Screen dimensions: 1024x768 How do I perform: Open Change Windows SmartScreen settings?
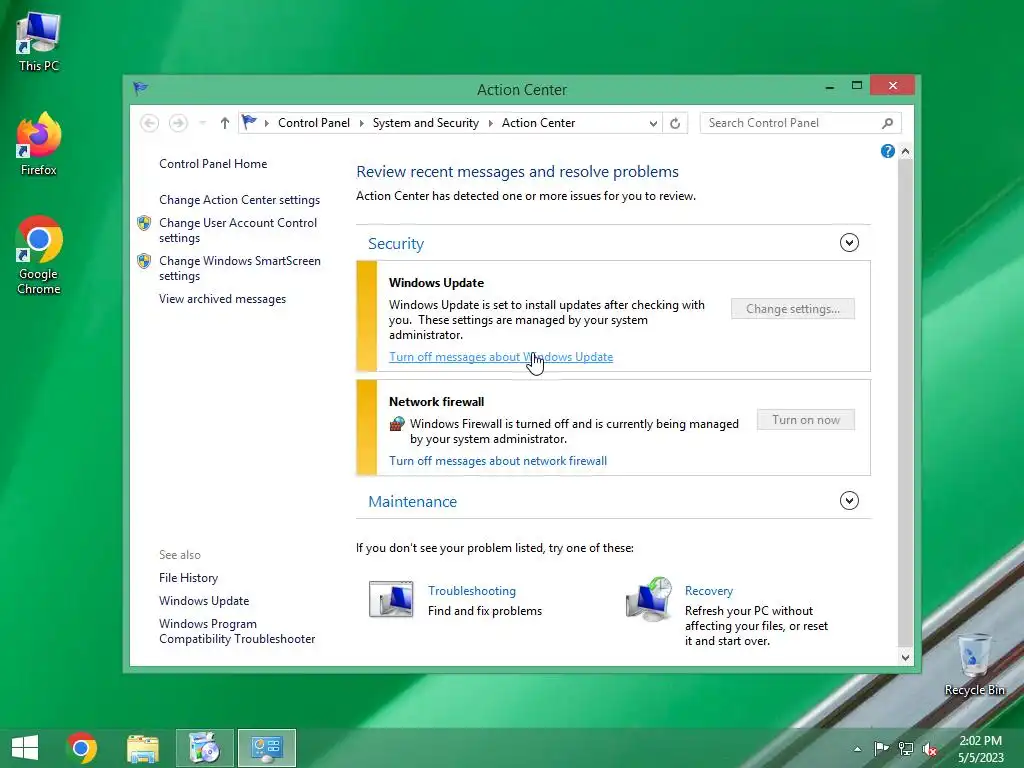[x=240, y=268]
